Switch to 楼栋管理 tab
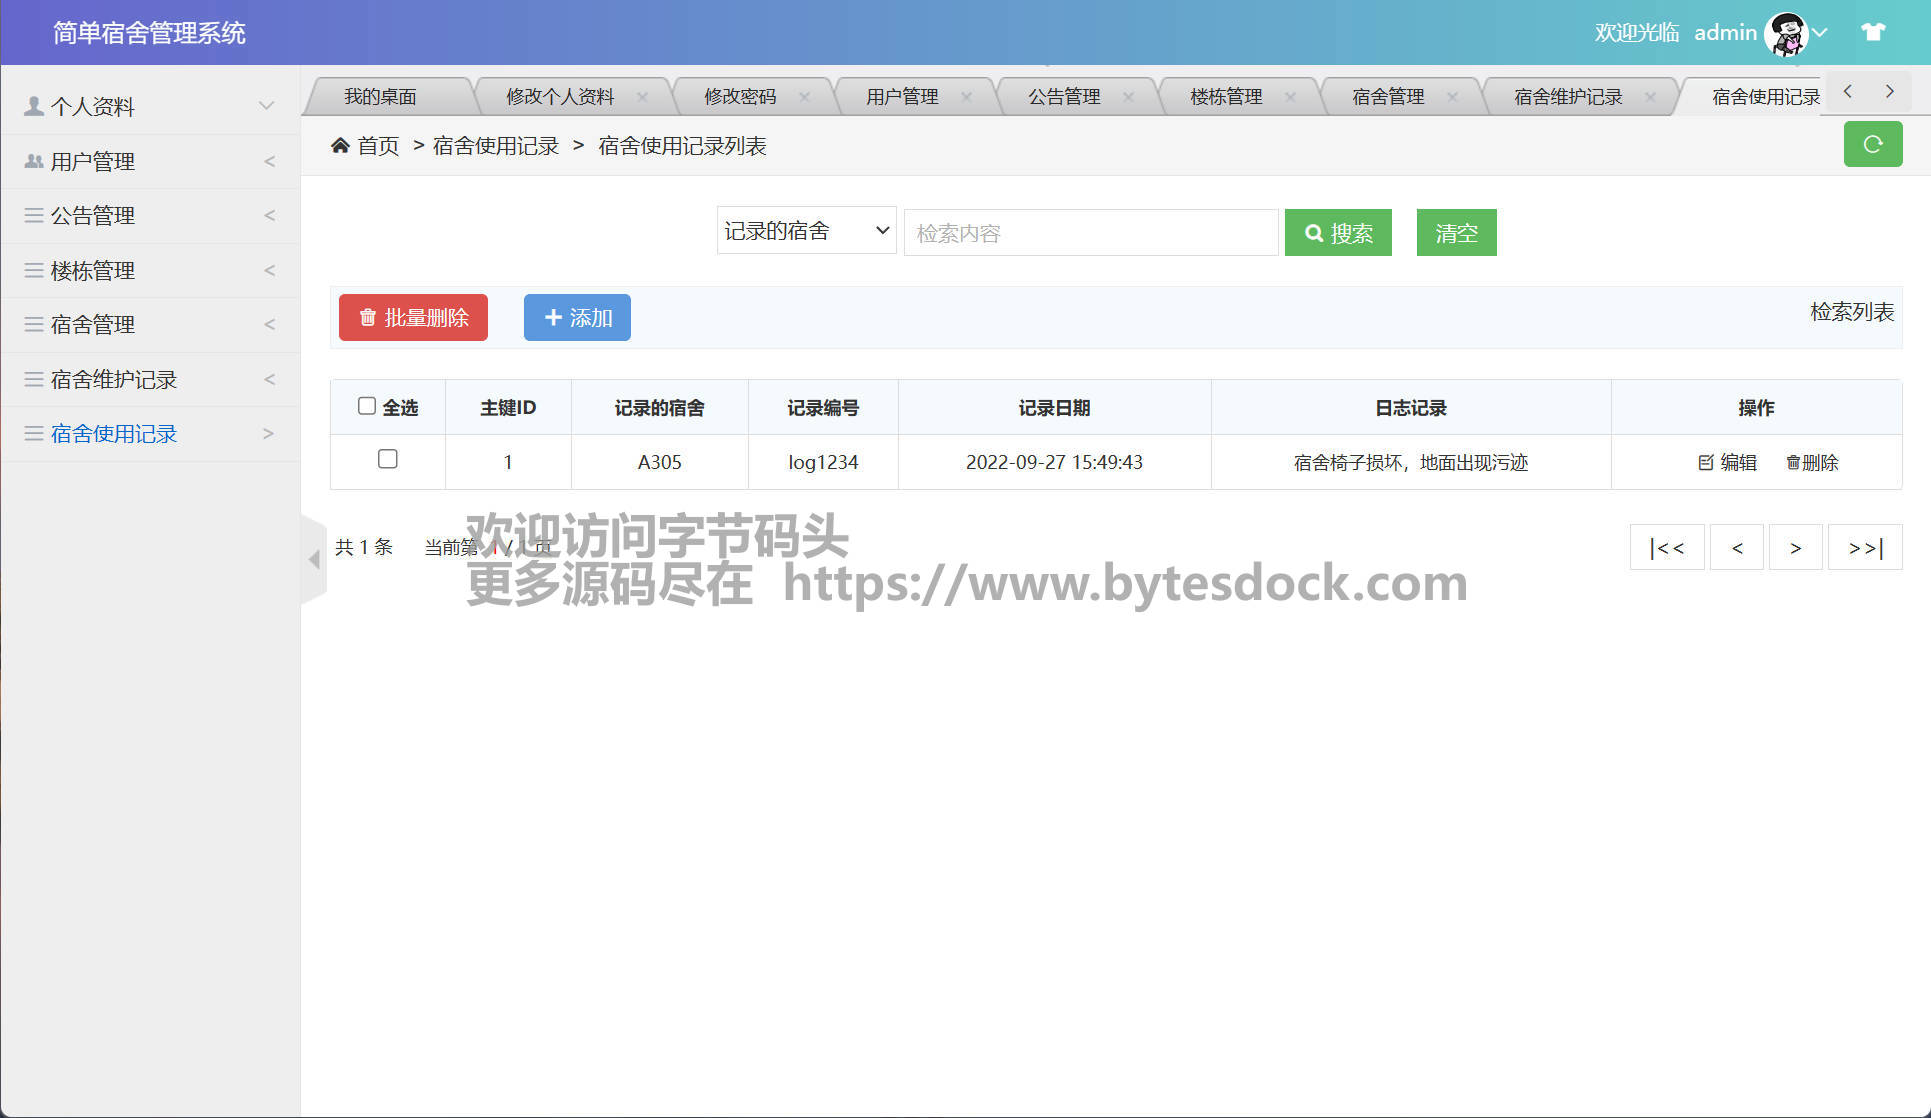 pyautogui.click(x=1226, y=97)
